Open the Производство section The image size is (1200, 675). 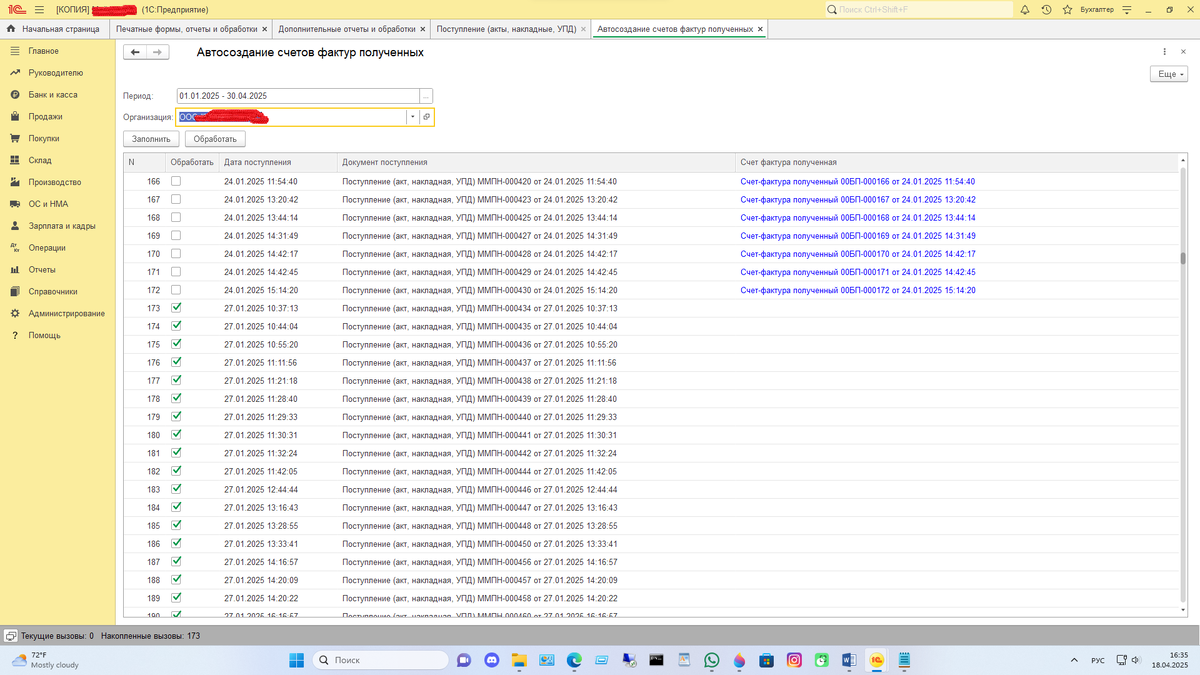click(x=54, y=182)
